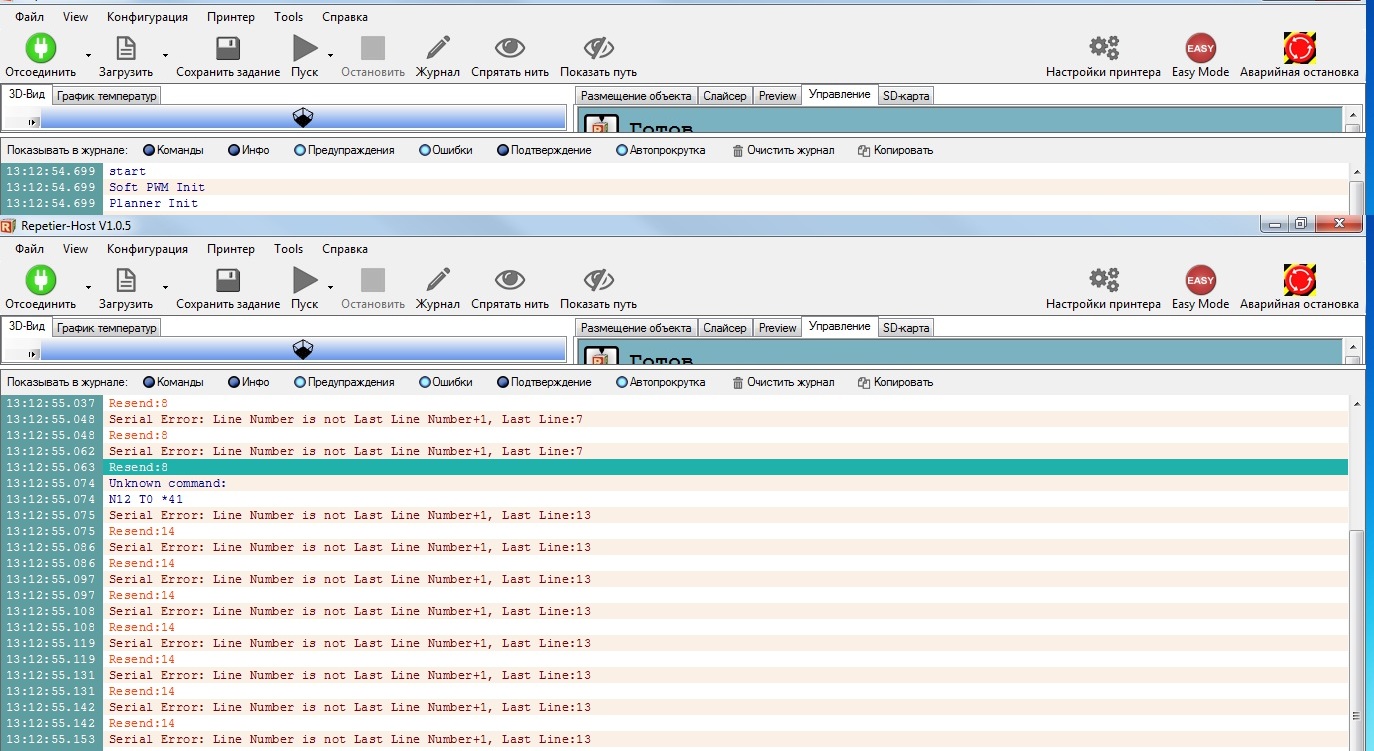Expand the Загрузить dropdown arrow in front window

click(x=165, y=287)
